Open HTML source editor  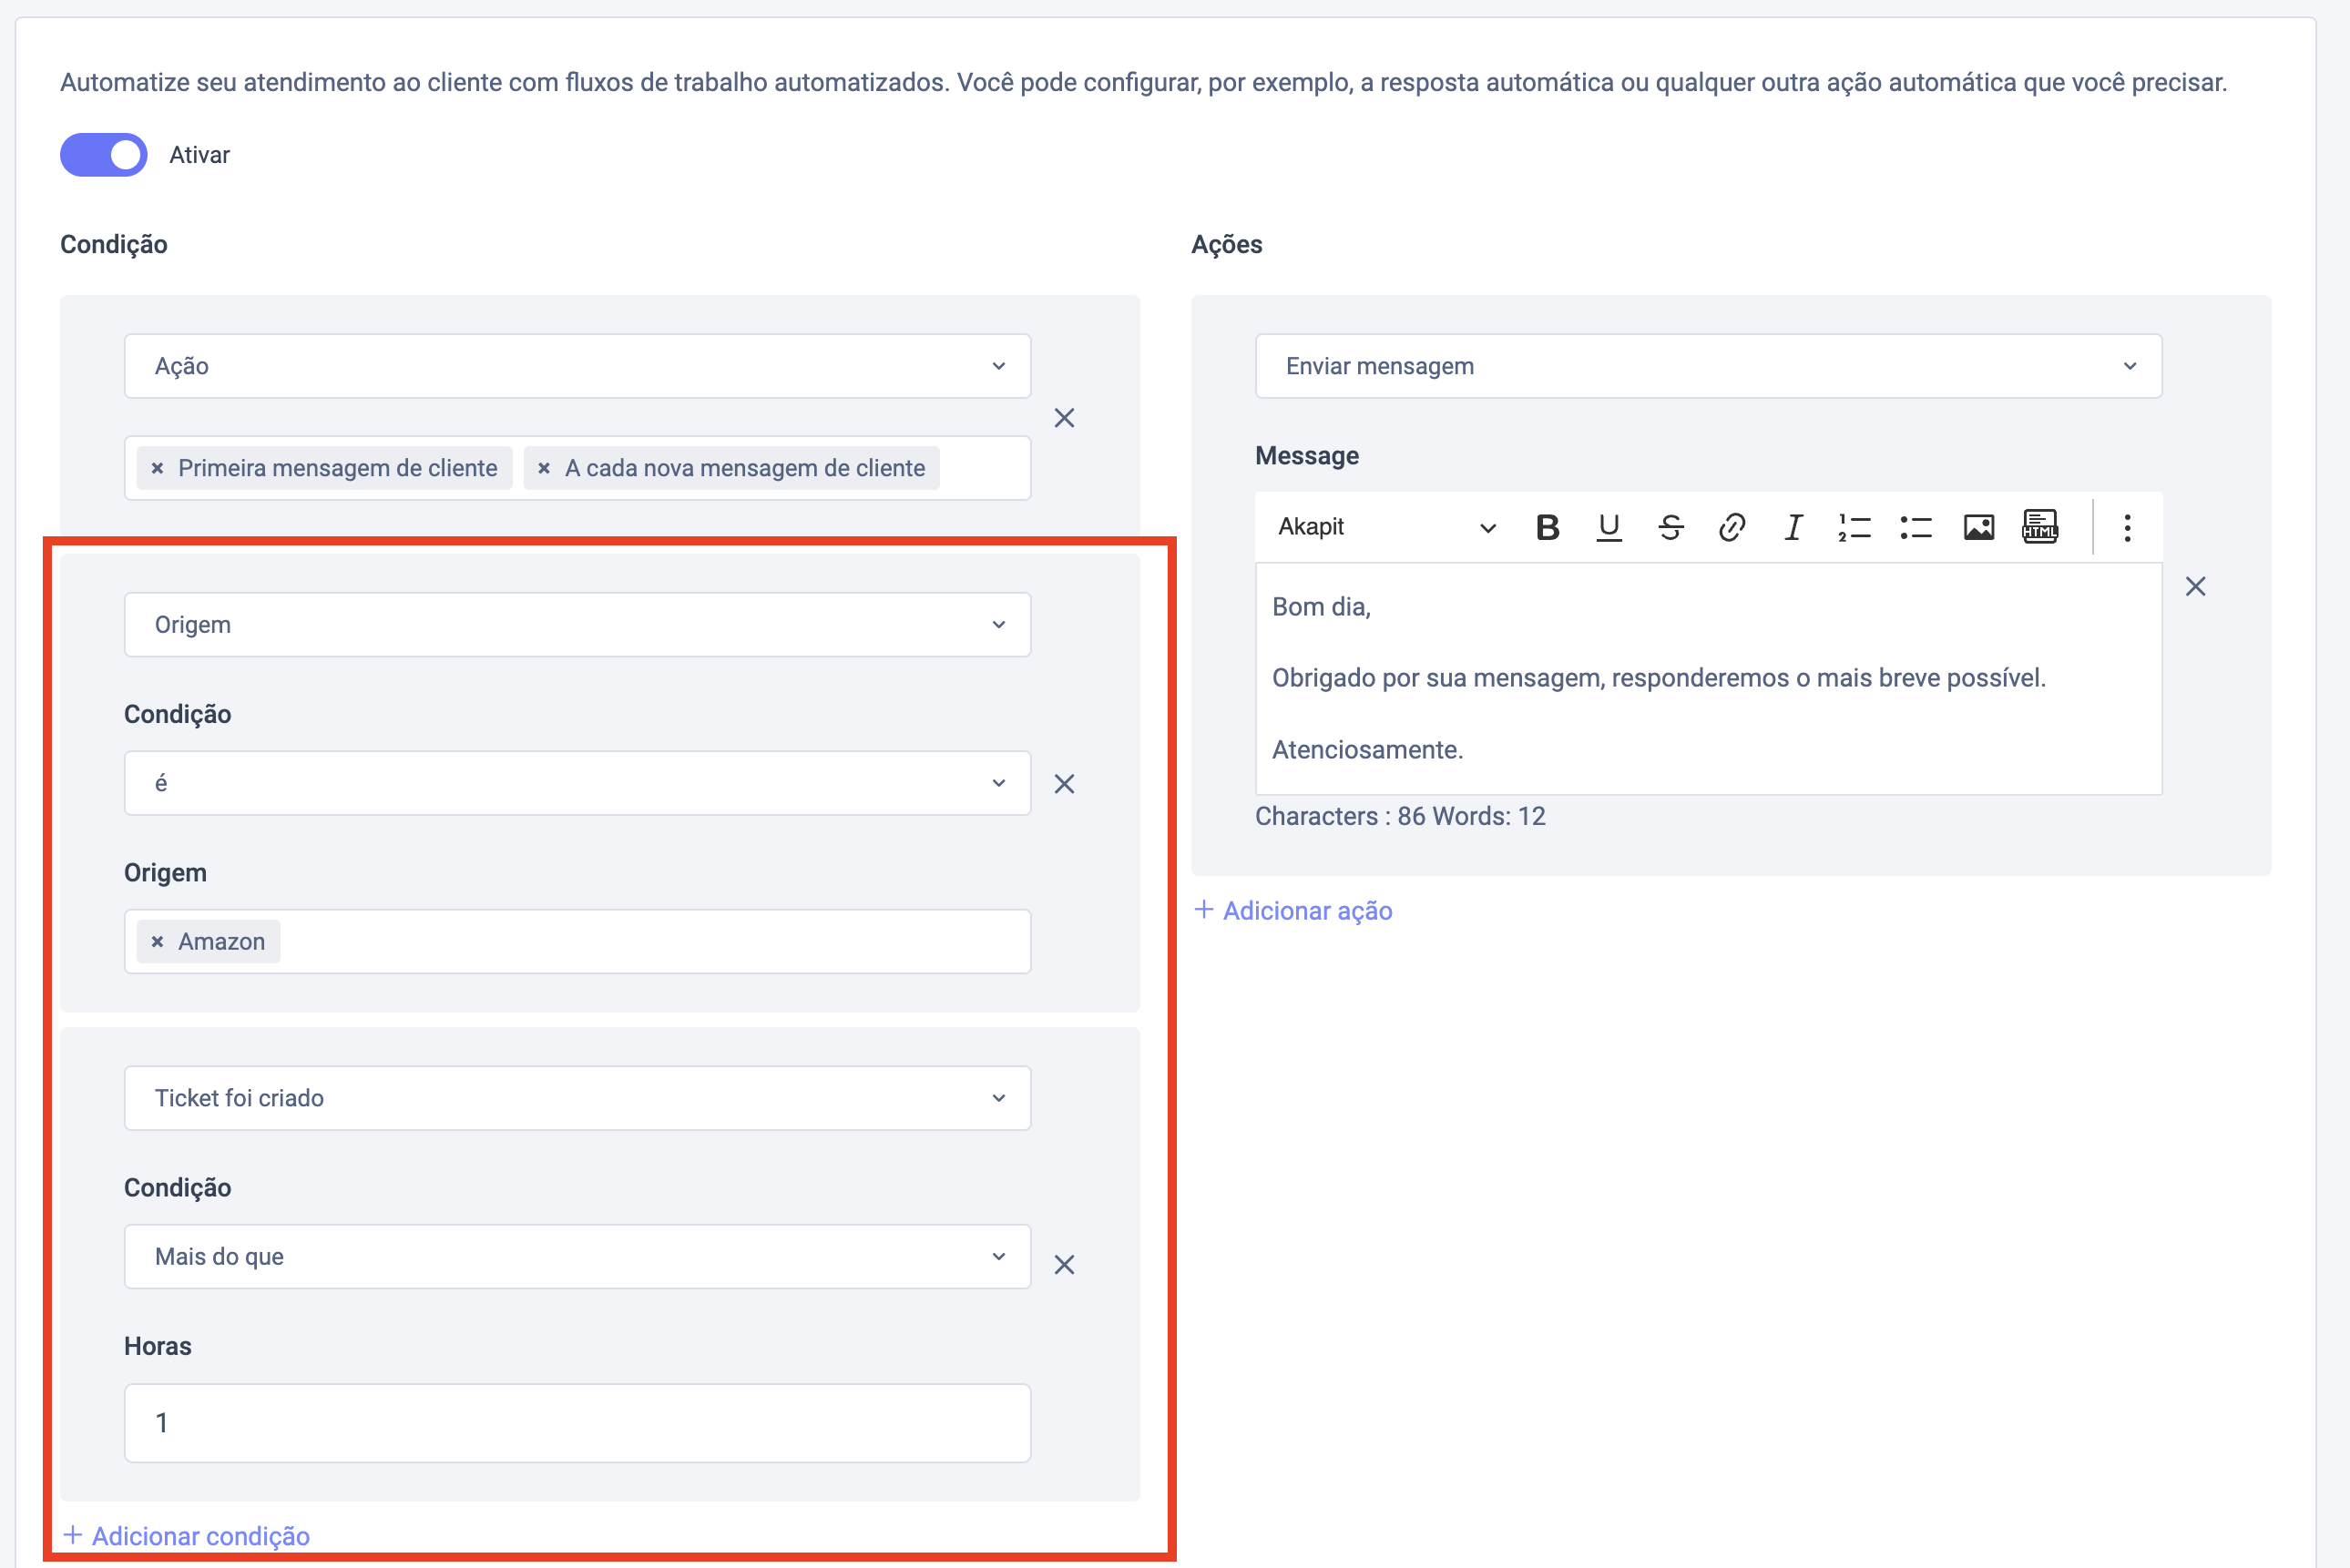pos(2039,527)
